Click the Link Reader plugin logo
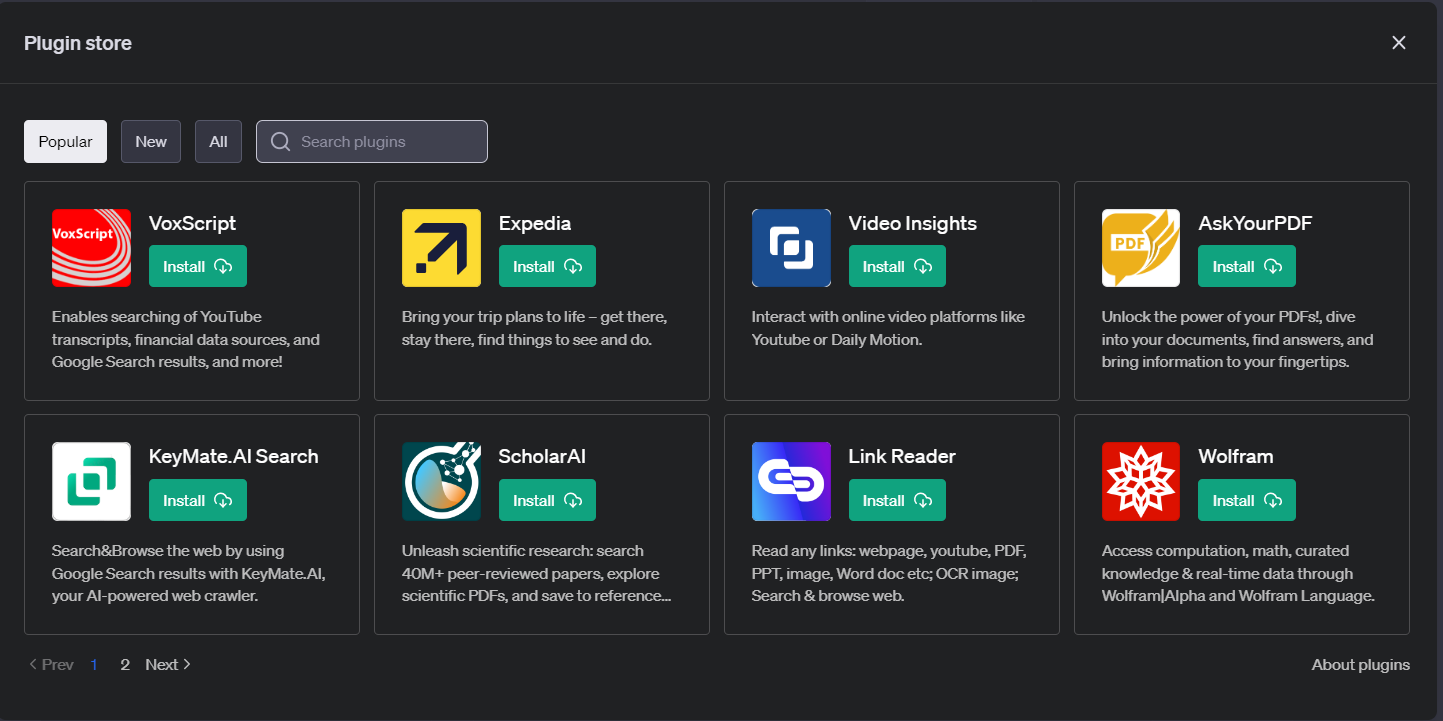 pyautogui.click(x=791, y=481)
